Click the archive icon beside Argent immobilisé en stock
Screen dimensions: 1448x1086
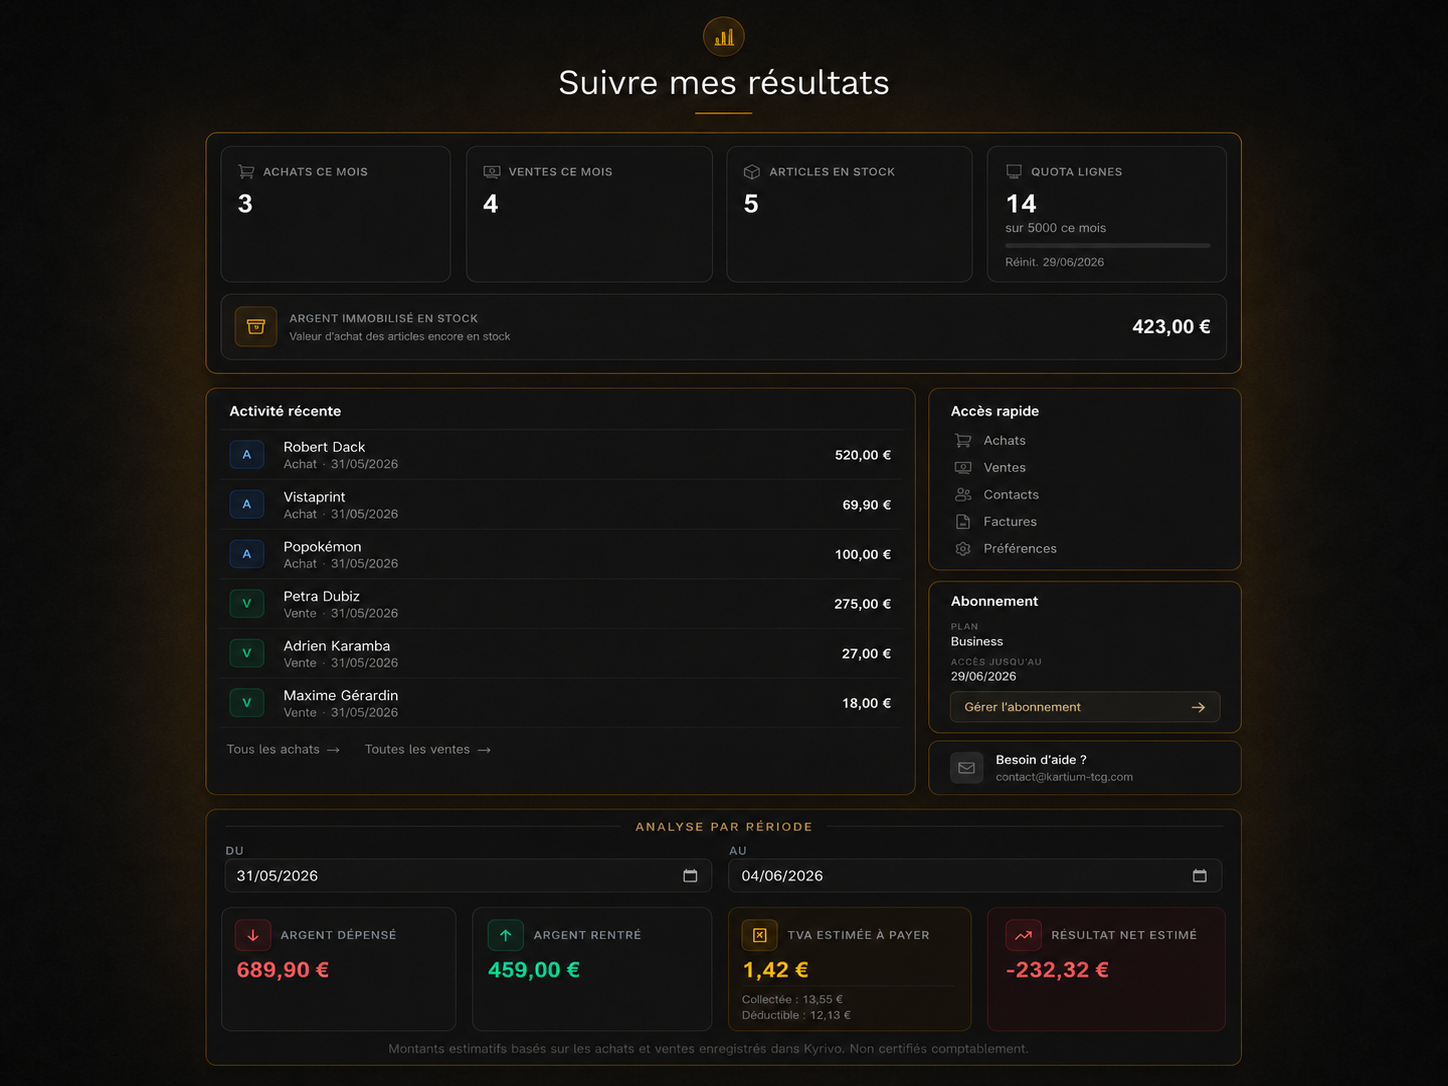pyautogui.click(x=256, y=327)
